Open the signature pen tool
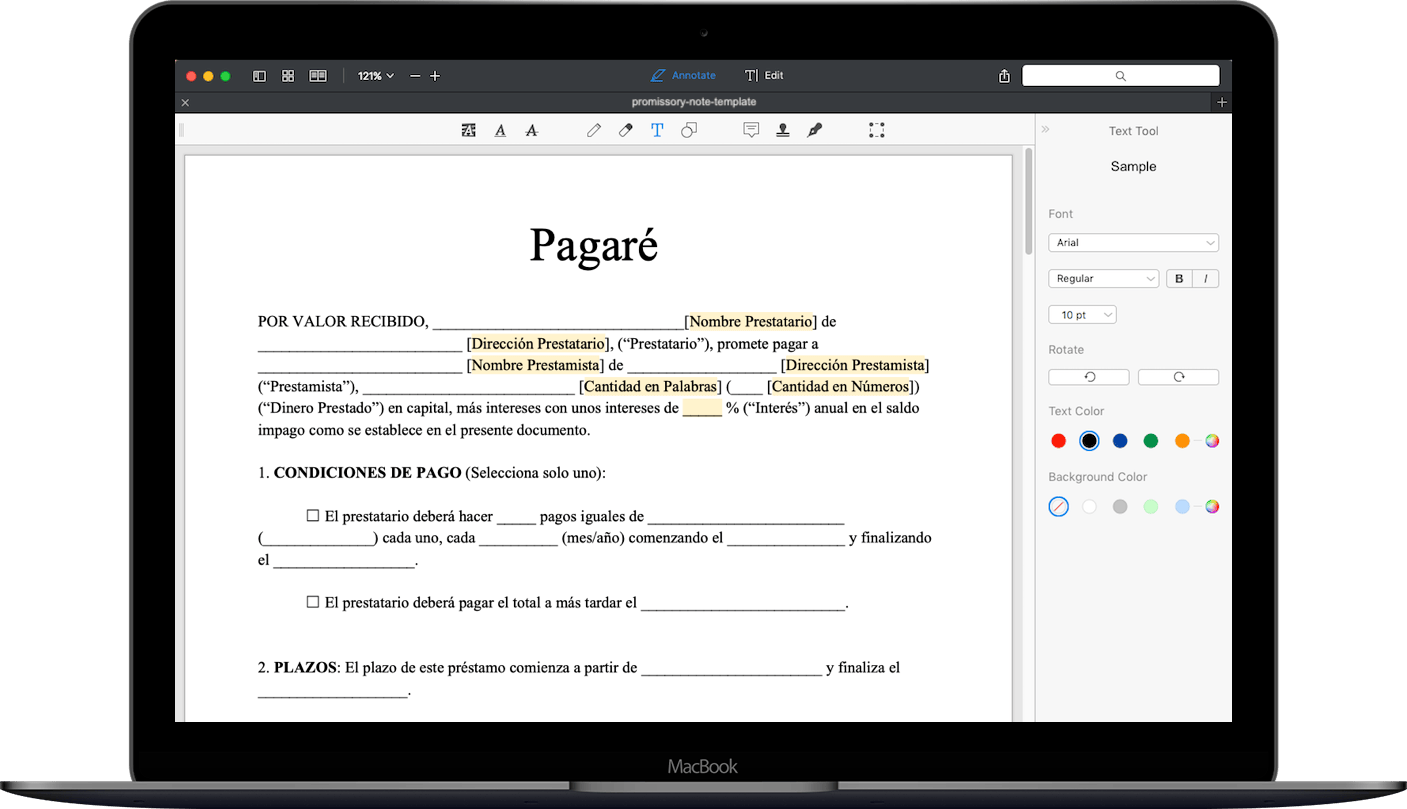 (x=815, y=130)
